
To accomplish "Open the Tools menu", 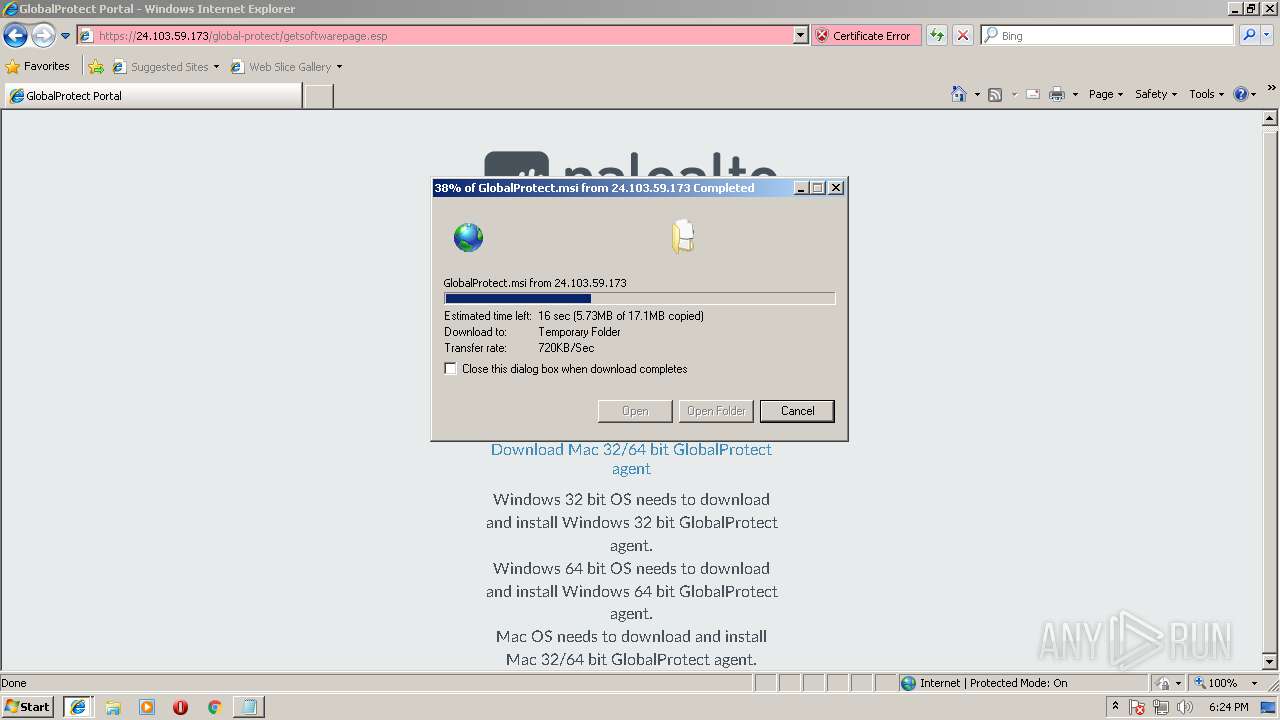I will click(x=1206, y=94).
